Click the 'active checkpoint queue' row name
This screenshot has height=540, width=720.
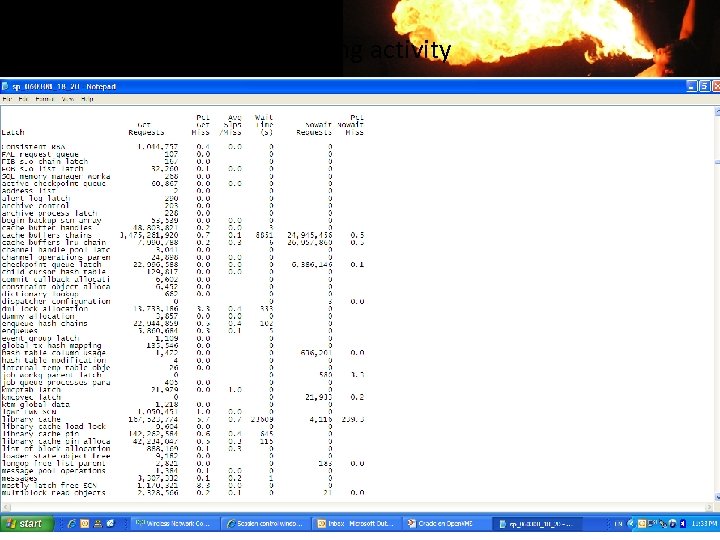coord(54,184)
